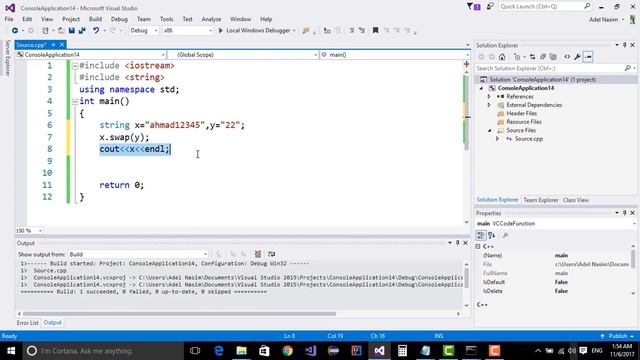Save the file with the Save icon
Screen dimensions: 640x360
coord(71,31)
